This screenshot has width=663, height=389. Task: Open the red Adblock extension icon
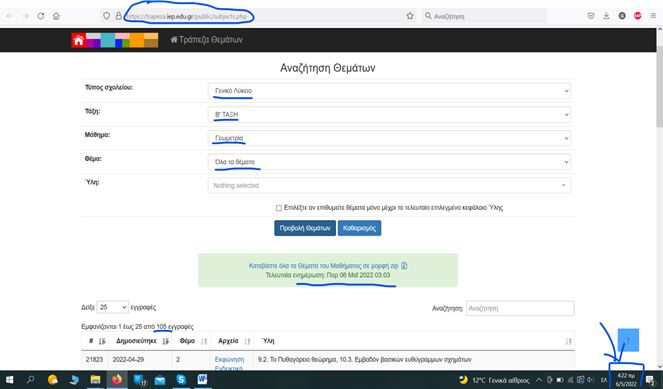click(638, 16)
